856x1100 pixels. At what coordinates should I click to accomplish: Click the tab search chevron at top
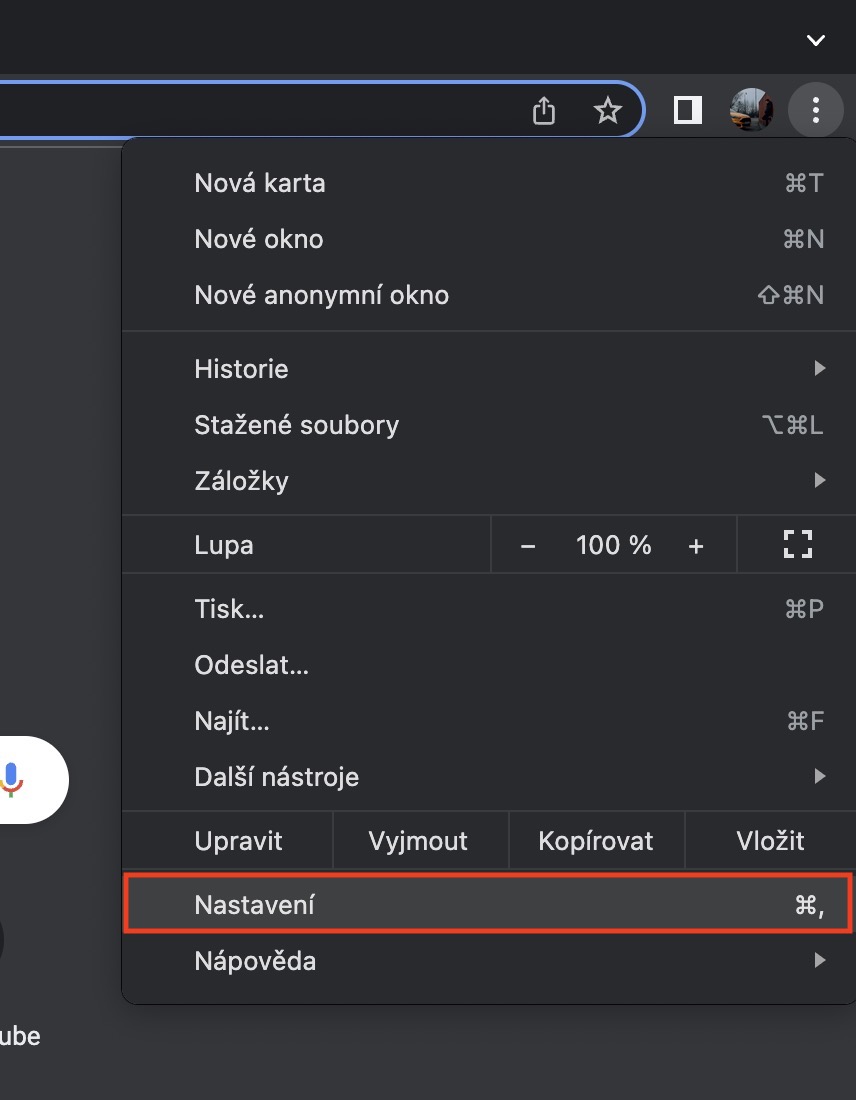click(816, 40)
